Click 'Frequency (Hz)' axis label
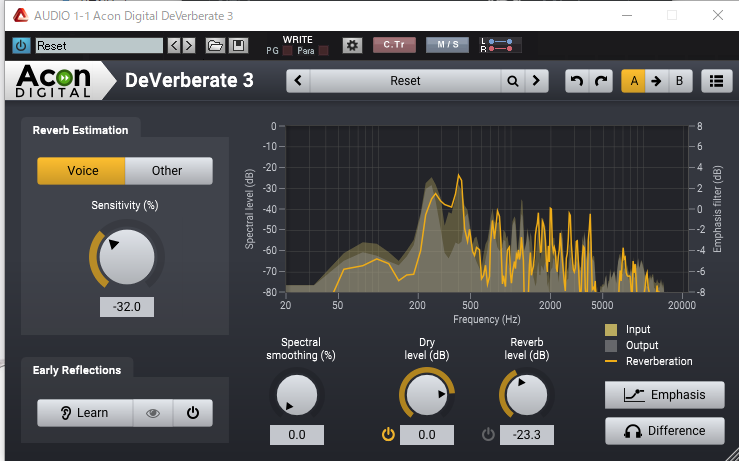 tap(487, 319)
